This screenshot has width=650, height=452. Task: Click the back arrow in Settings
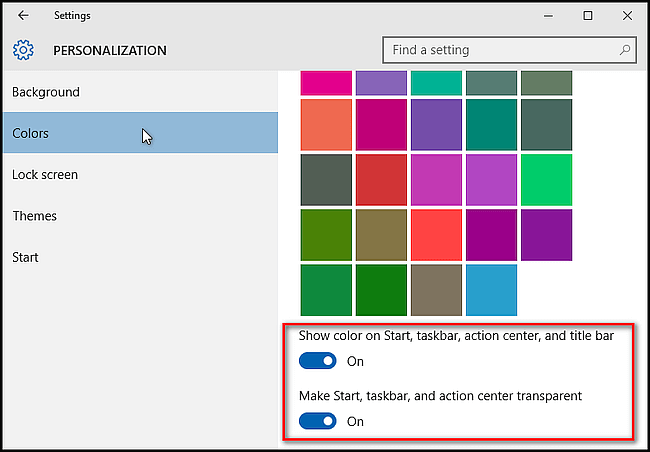coord(23,16)
